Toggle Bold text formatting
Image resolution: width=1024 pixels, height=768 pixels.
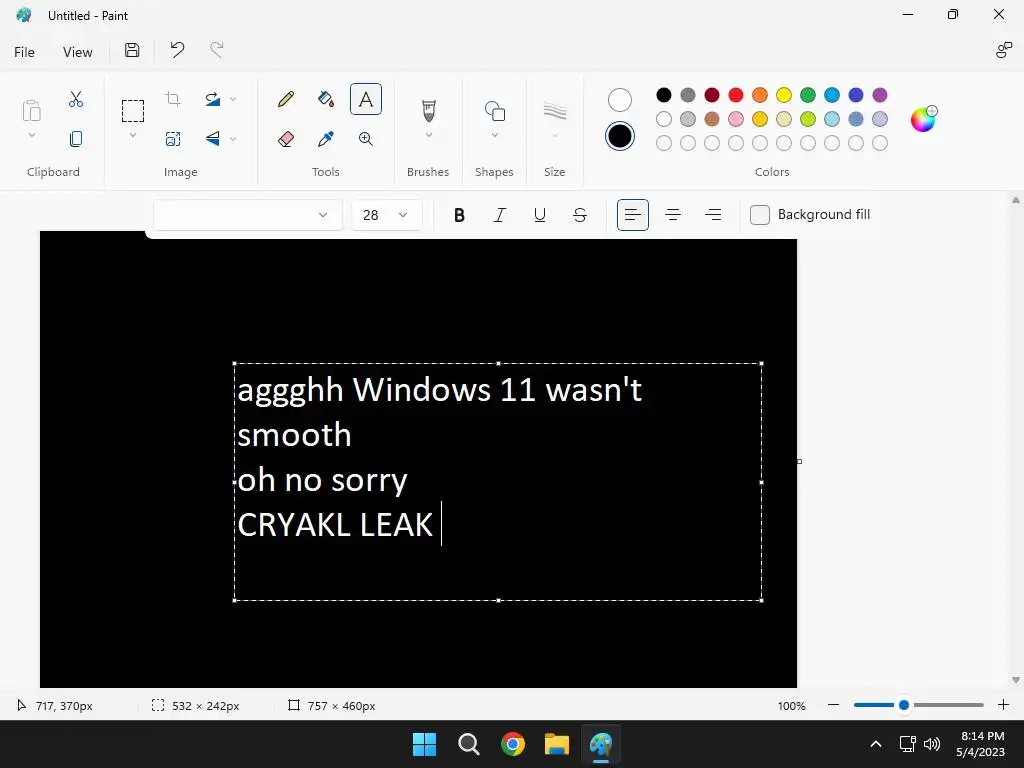459,215
